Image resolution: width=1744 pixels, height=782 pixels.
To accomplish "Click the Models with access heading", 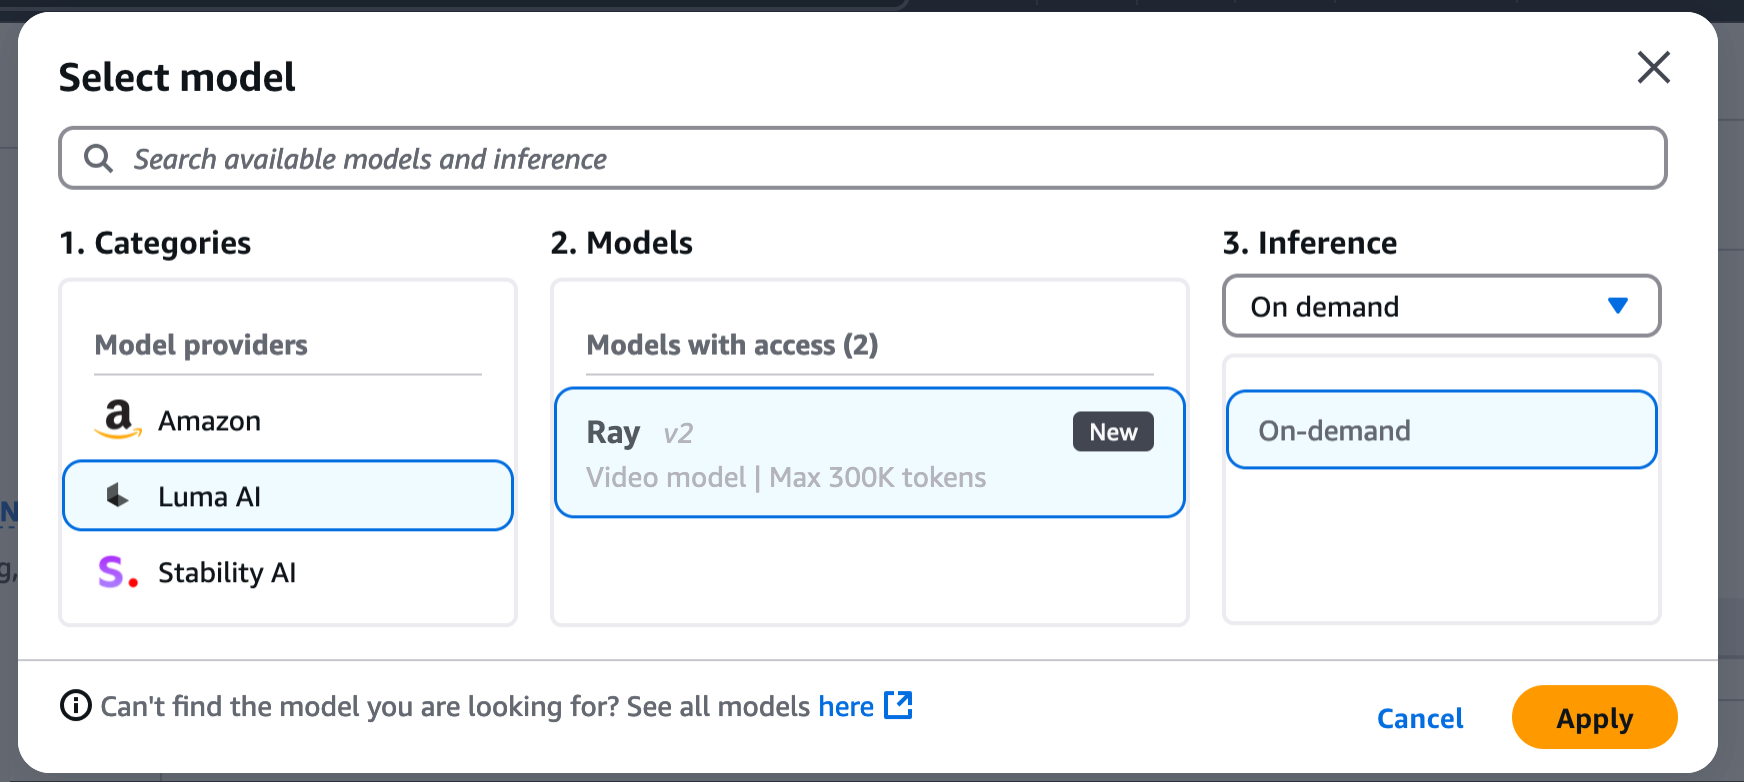I will 732,345.
